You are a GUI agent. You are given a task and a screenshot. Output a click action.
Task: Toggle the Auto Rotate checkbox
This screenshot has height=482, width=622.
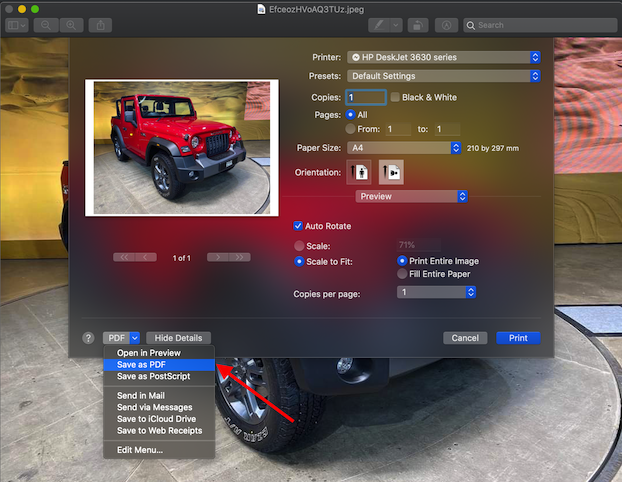pos(298,226)
